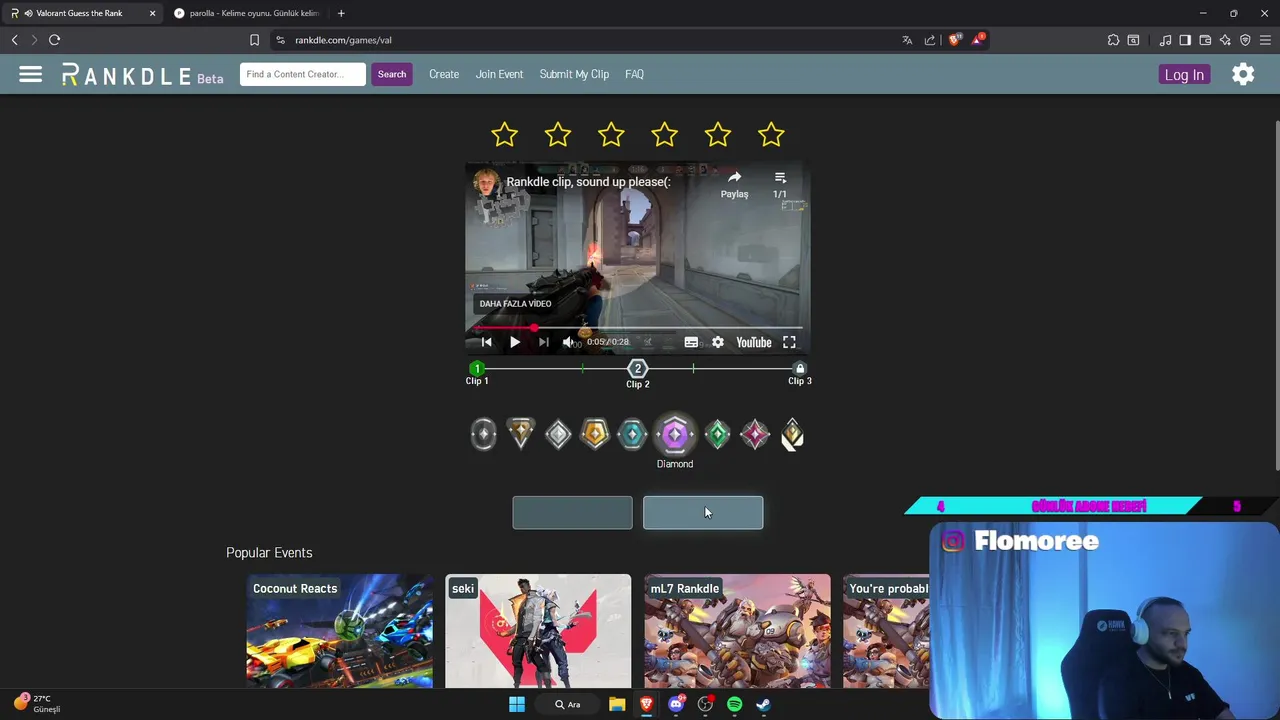1280x720 pixels.
Task: Click the purple Search button
Action: tap(392, 74)
